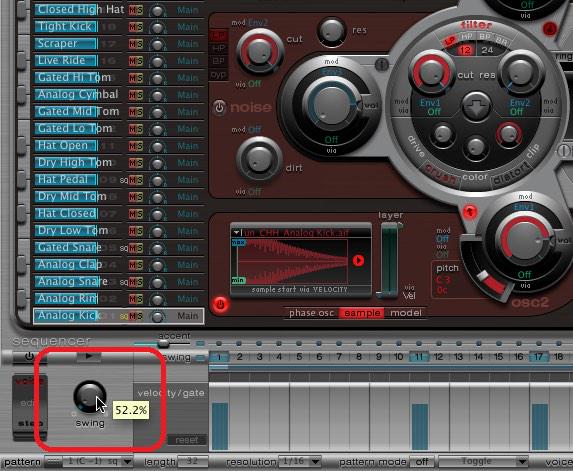Screen dimensions: 573x471
Task: Click the osc2 volume knob
Action: pos(525,239)
